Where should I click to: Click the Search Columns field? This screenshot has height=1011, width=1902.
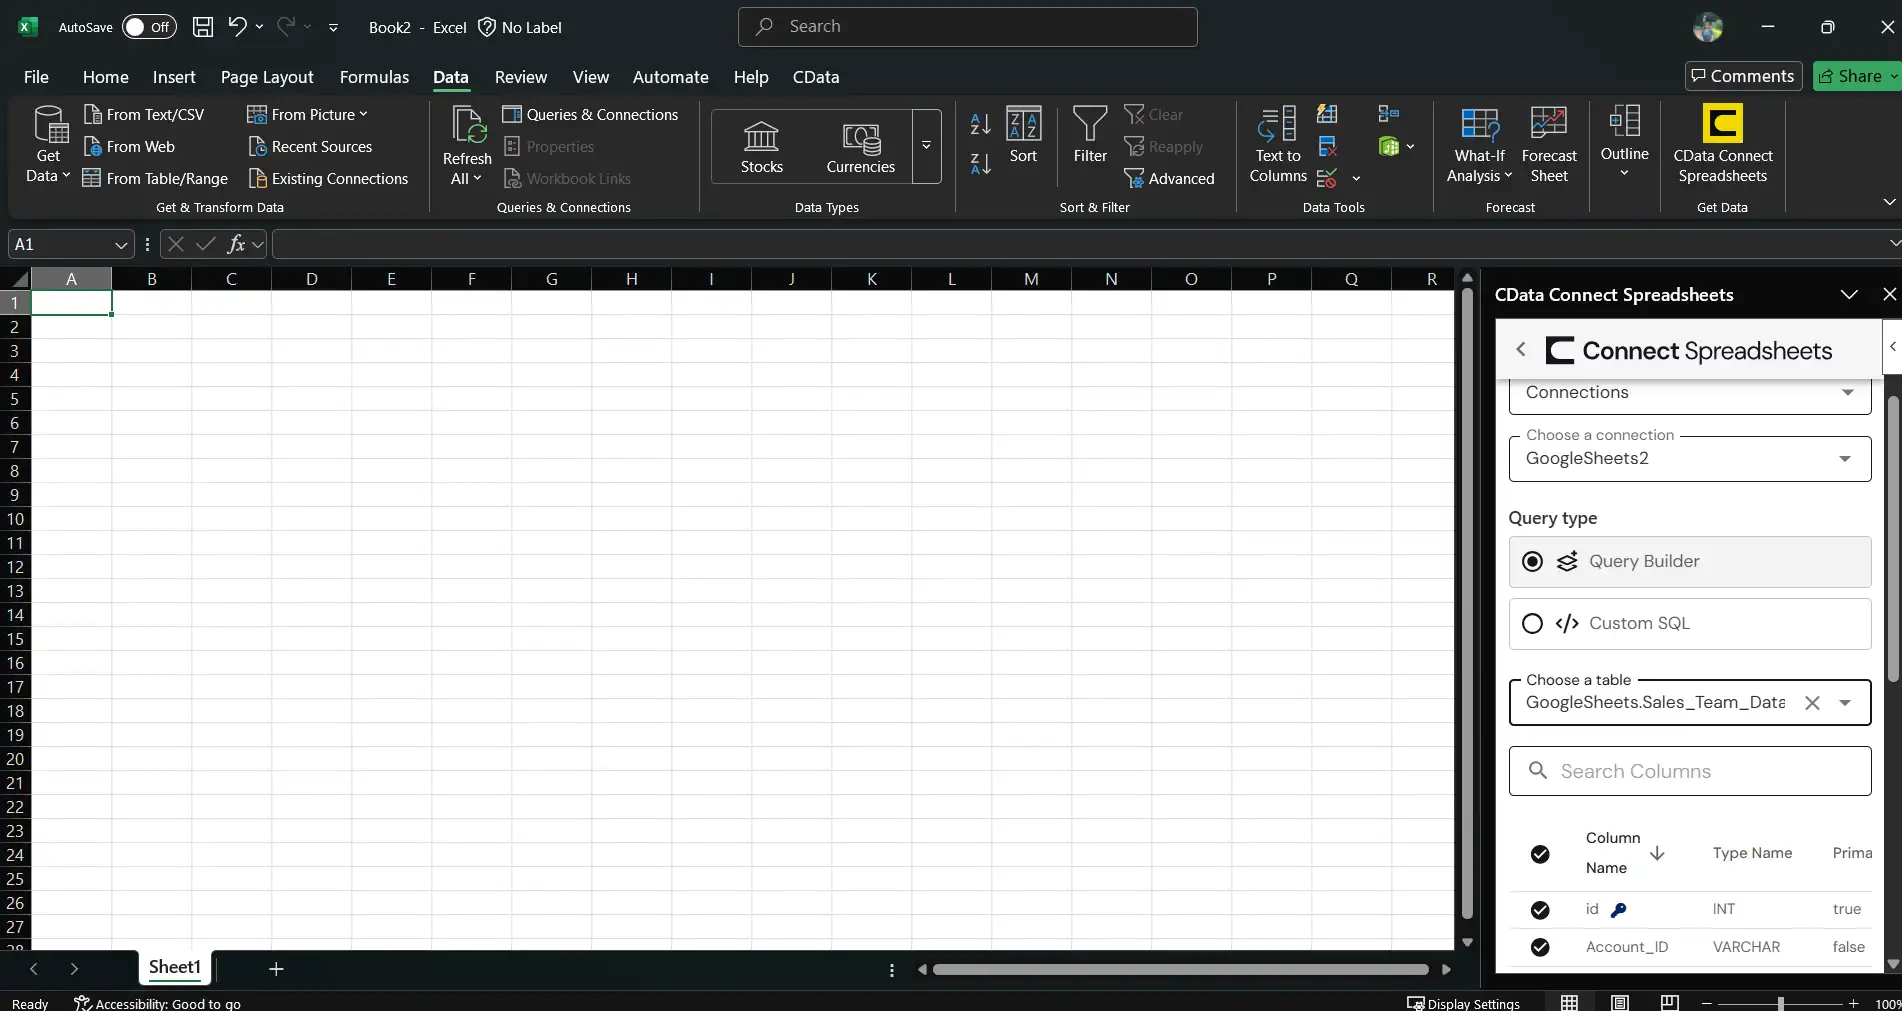(x=1690, y=772)
